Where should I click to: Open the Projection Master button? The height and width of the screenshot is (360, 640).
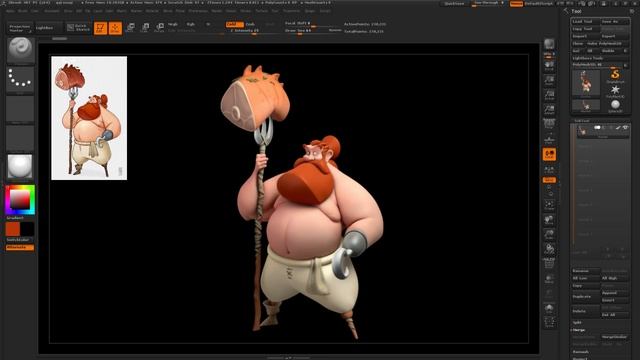point(20,28)
